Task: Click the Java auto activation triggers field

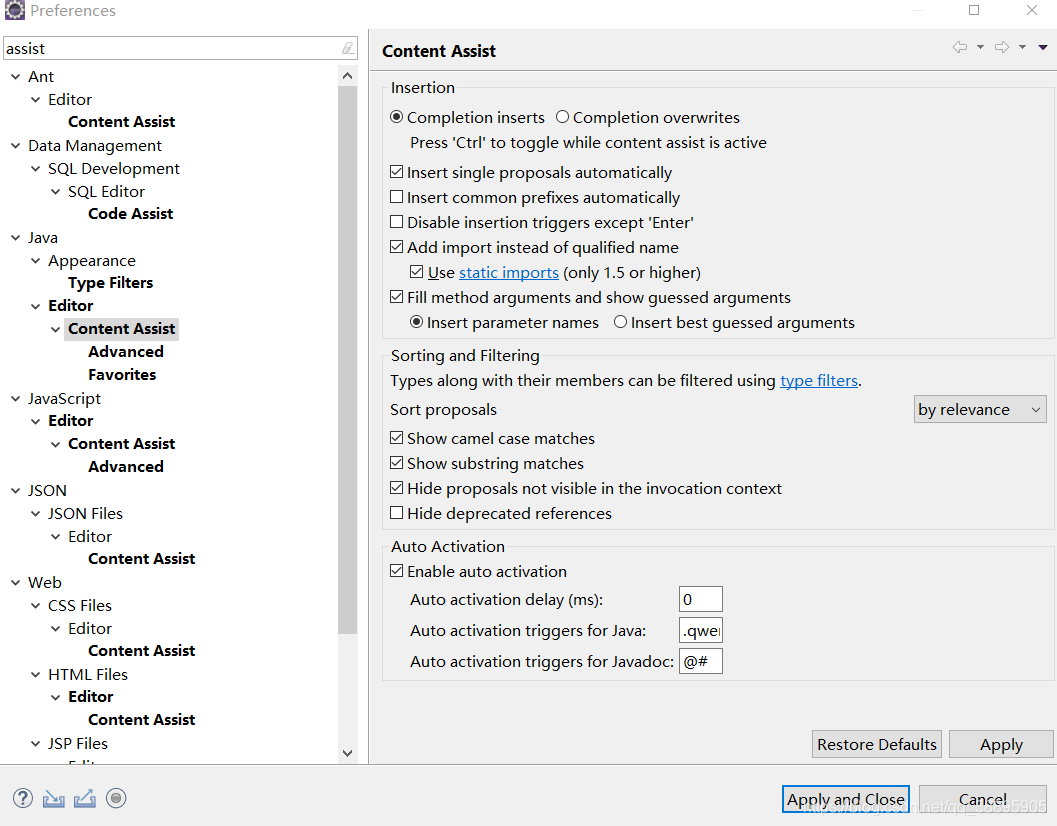Action: (x=700, y=630)
